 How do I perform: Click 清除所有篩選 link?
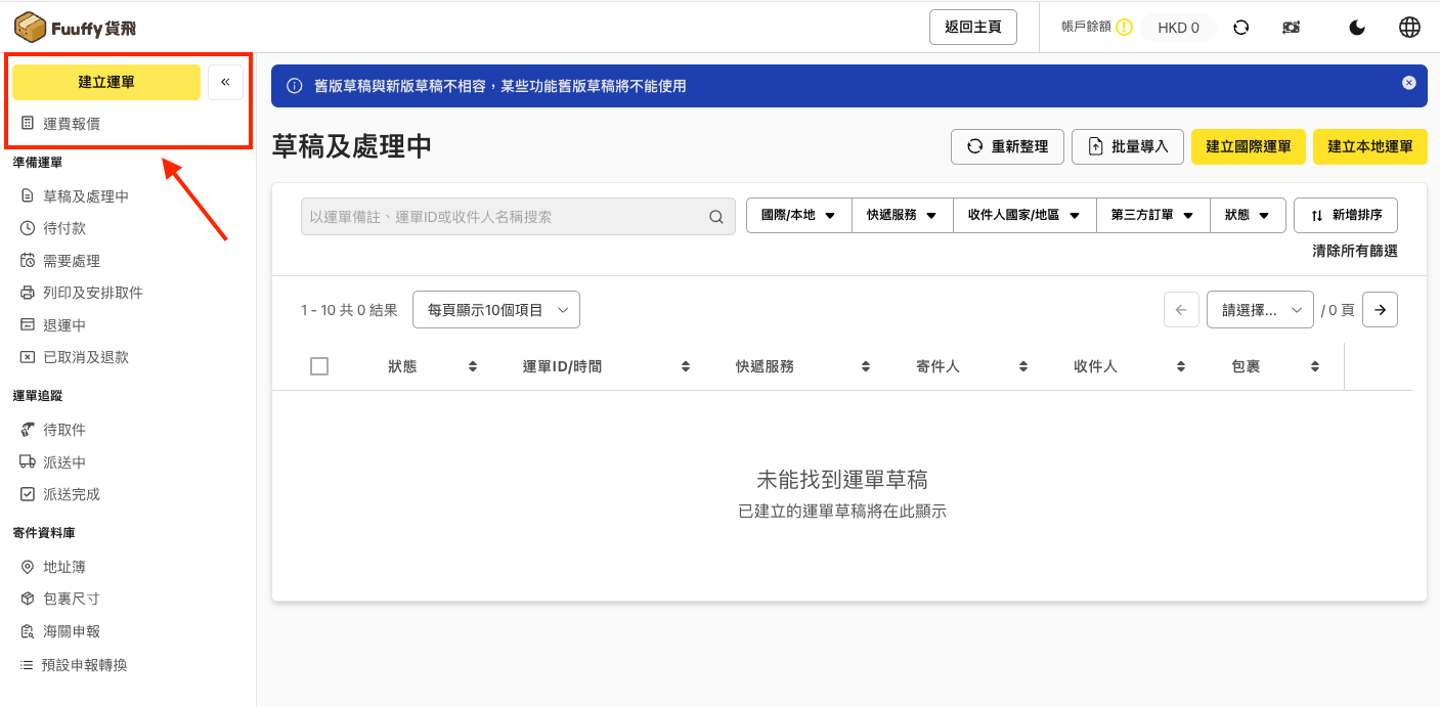coord(1354,252)
